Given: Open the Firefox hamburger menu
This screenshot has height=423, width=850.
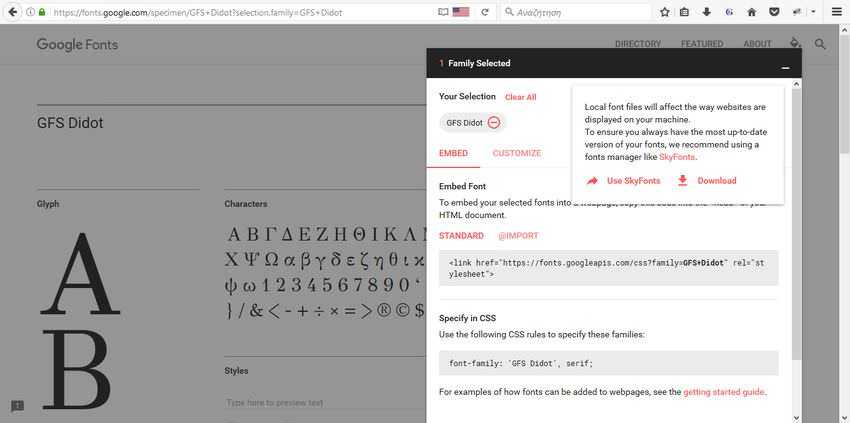Looking at the screenshot, I should (836, 12).
